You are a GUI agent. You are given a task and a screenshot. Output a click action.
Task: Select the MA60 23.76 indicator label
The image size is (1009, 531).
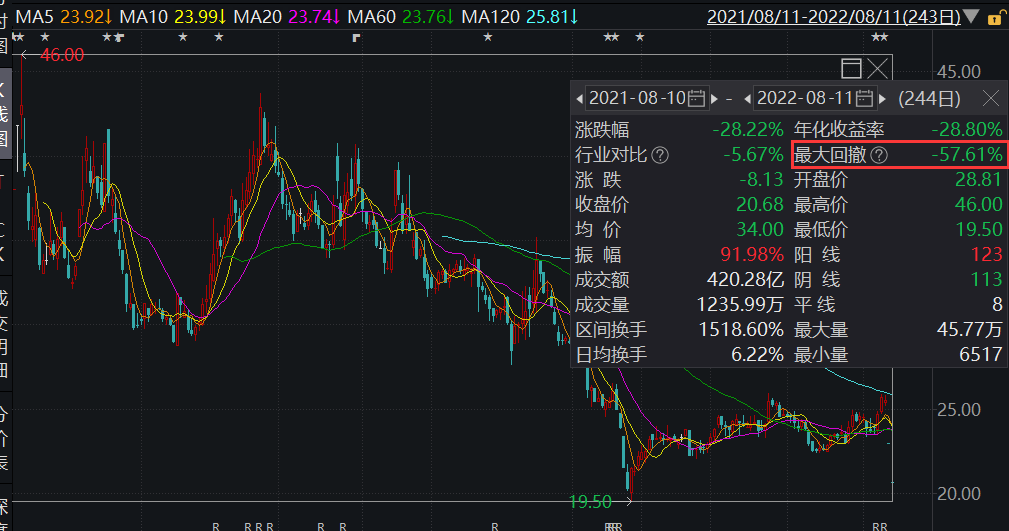[400, 17]
